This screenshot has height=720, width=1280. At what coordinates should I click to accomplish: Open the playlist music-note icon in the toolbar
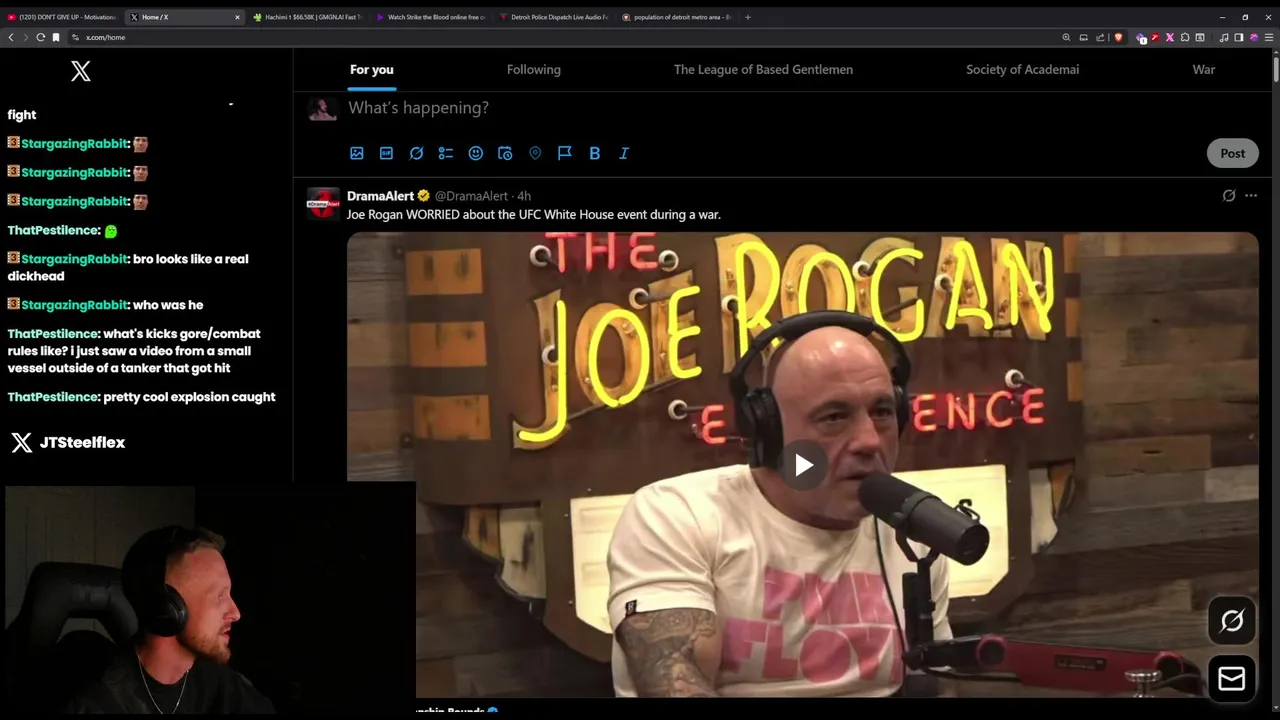tap(1224, 37)
